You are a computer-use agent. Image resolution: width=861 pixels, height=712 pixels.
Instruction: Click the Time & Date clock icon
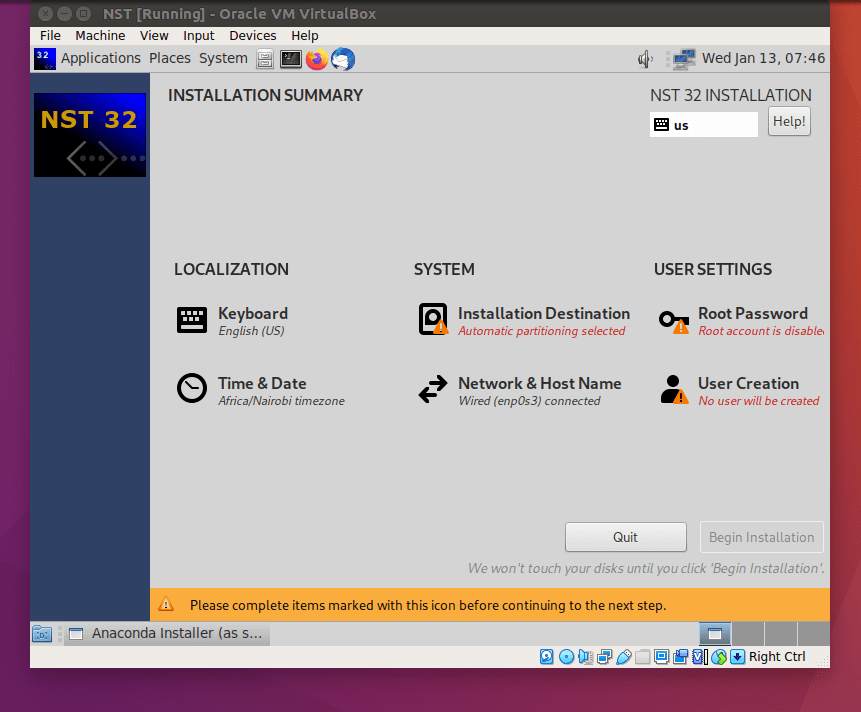tap(192, 388)
